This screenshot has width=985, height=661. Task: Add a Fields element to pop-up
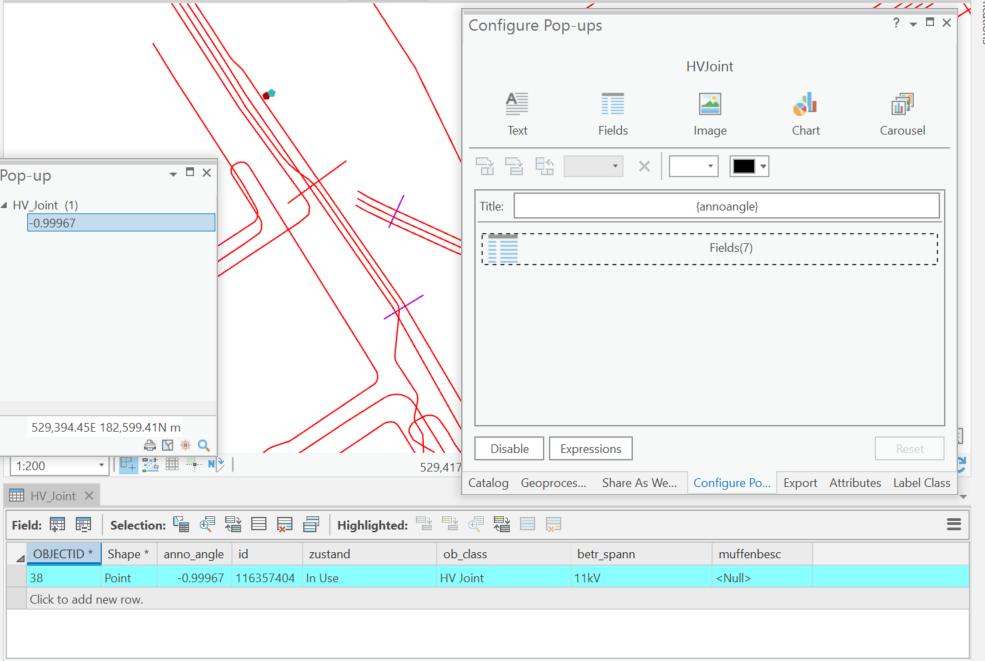click(x=612, y=114)
